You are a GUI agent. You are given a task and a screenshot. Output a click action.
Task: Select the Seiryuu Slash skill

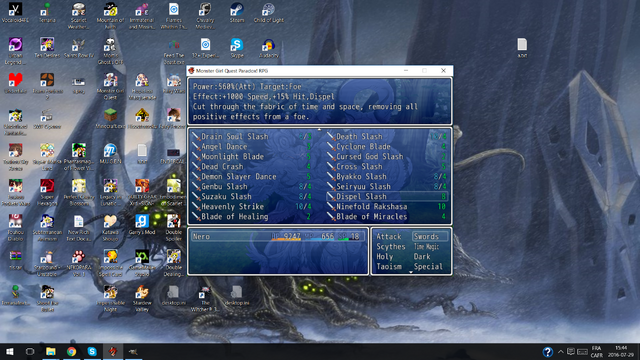pos(387,187)
